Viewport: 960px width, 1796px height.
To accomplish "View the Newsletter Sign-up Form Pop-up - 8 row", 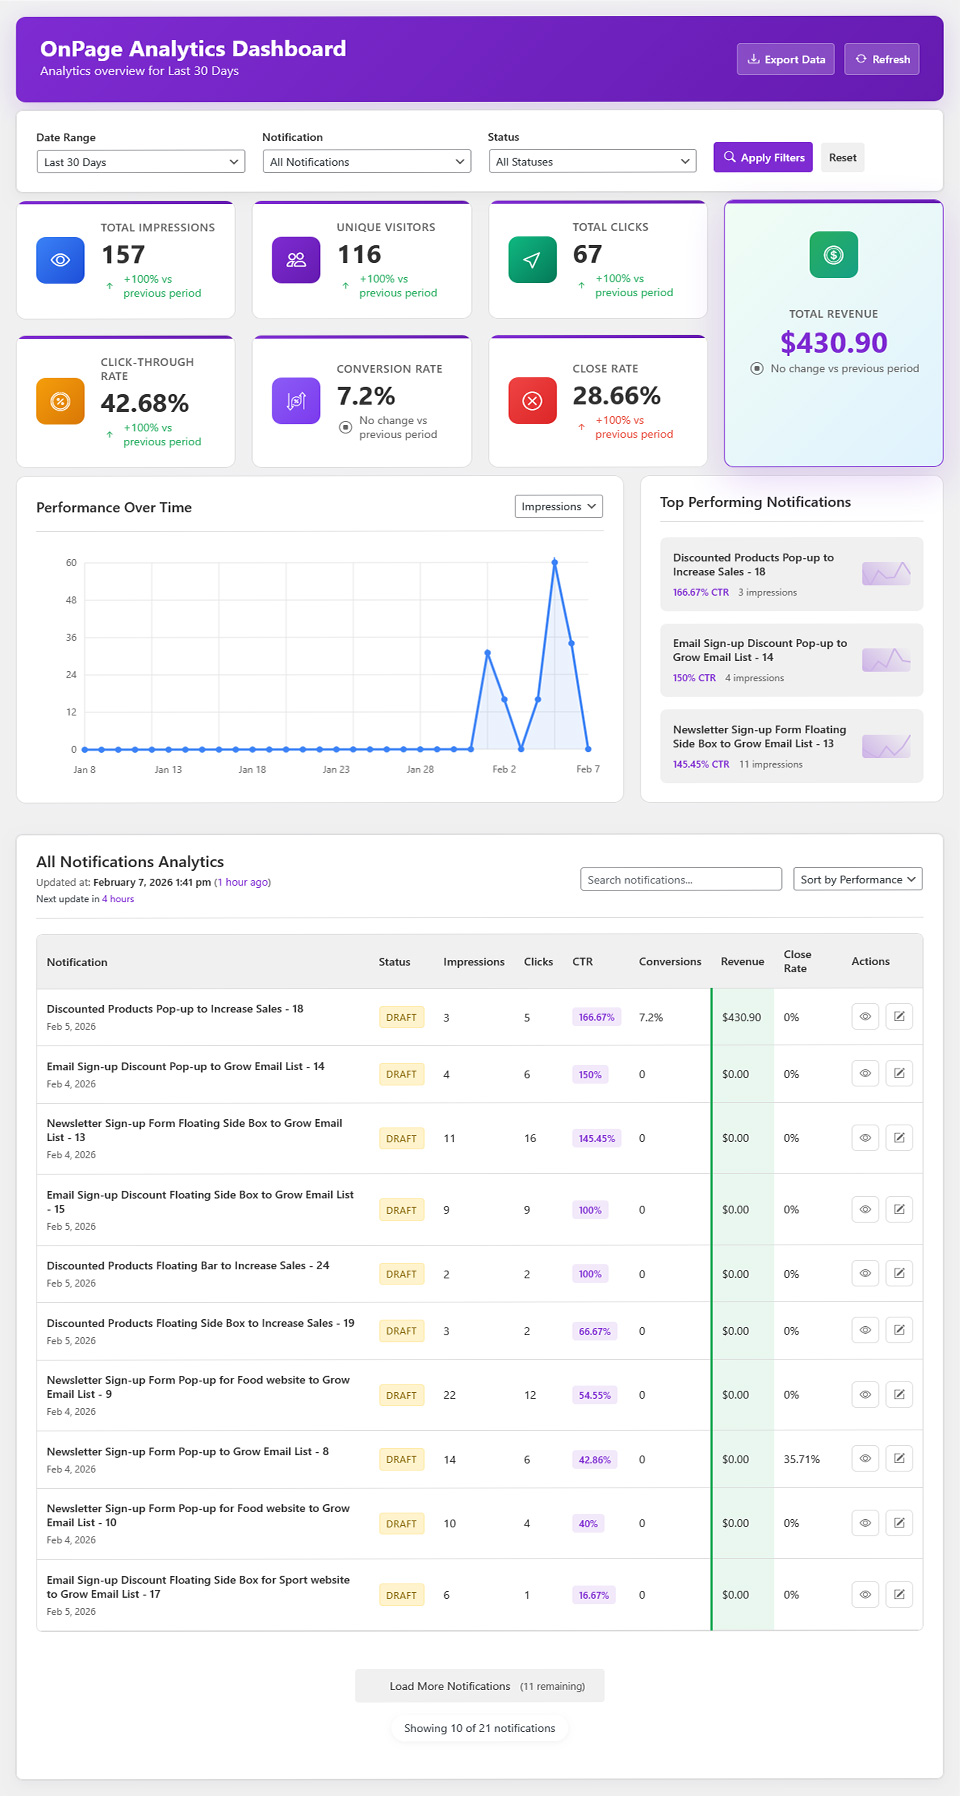I will point(865,1459).
